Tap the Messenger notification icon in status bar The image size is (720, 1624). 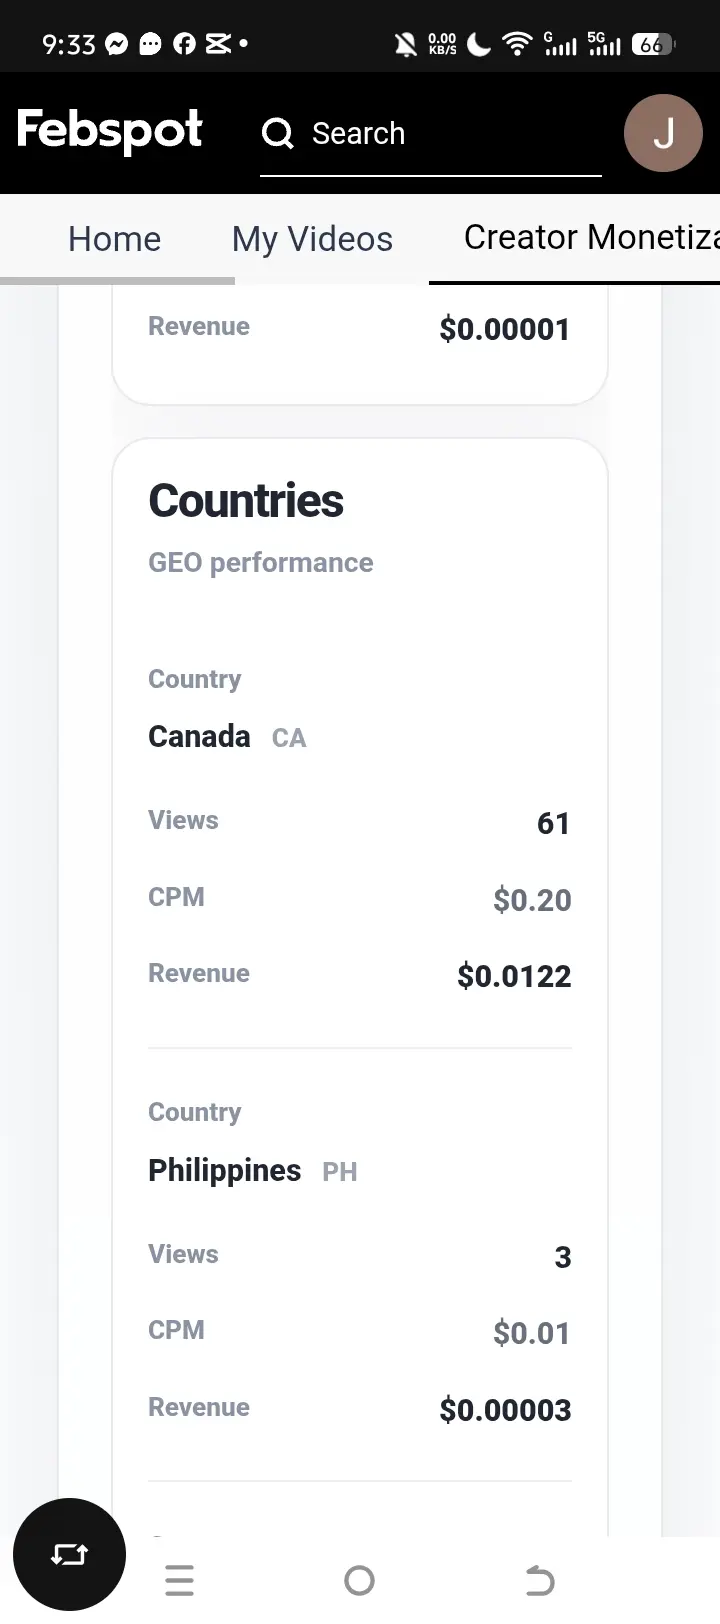pyautogui.click(x=117, y=44)
